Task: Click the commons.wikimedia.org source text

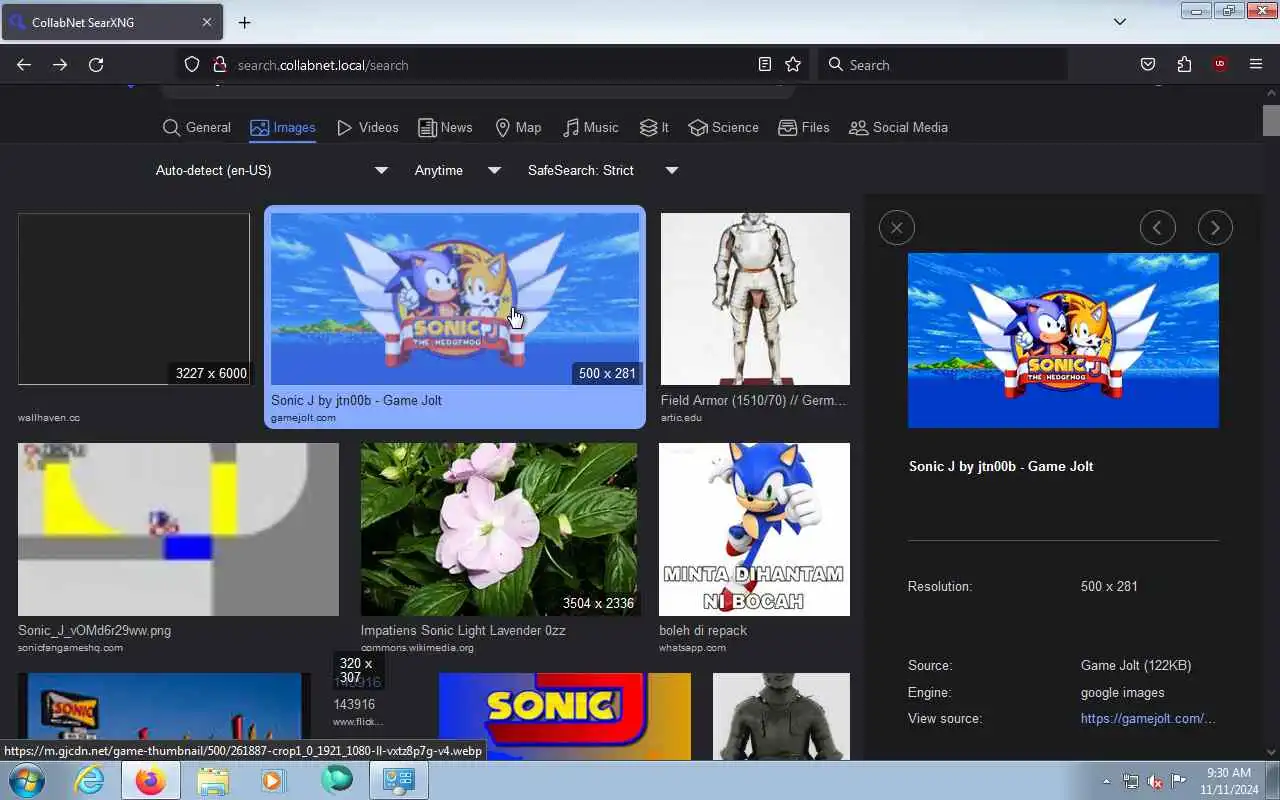Action: [x=417, y=648]
